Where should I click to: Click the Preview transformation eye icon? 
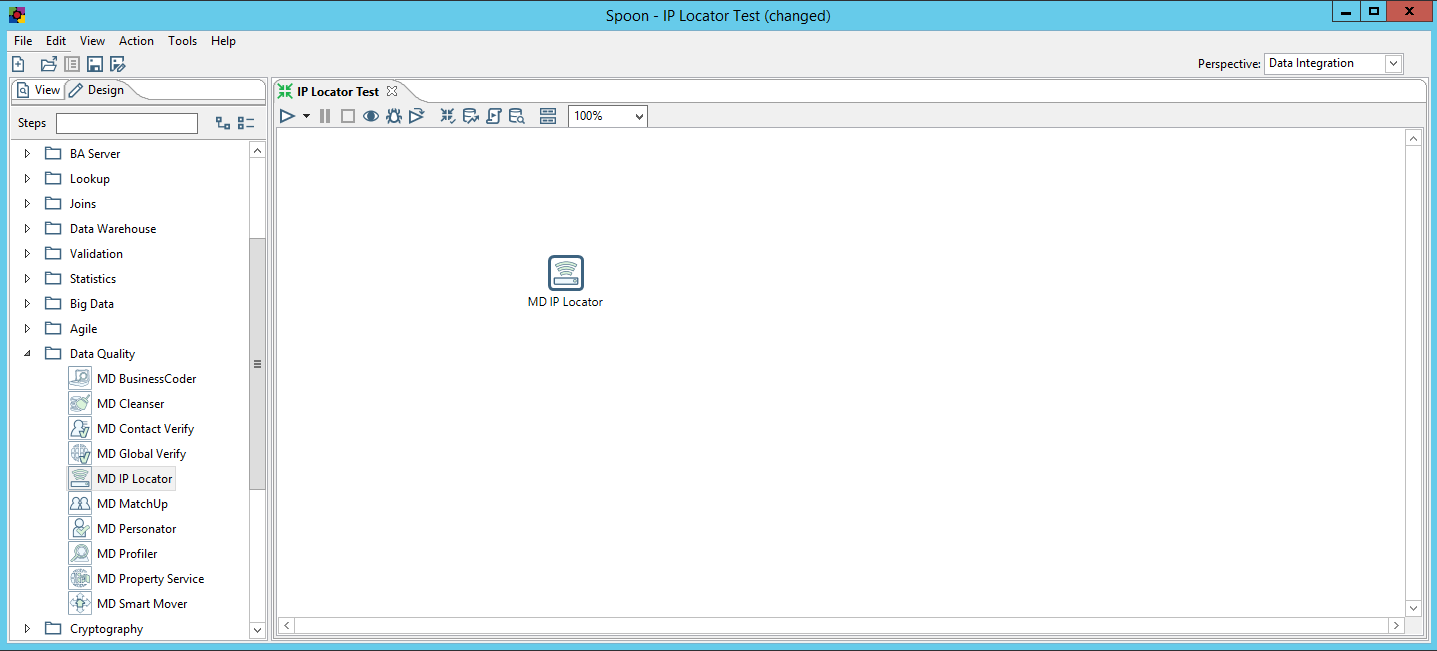pos(371,116)
